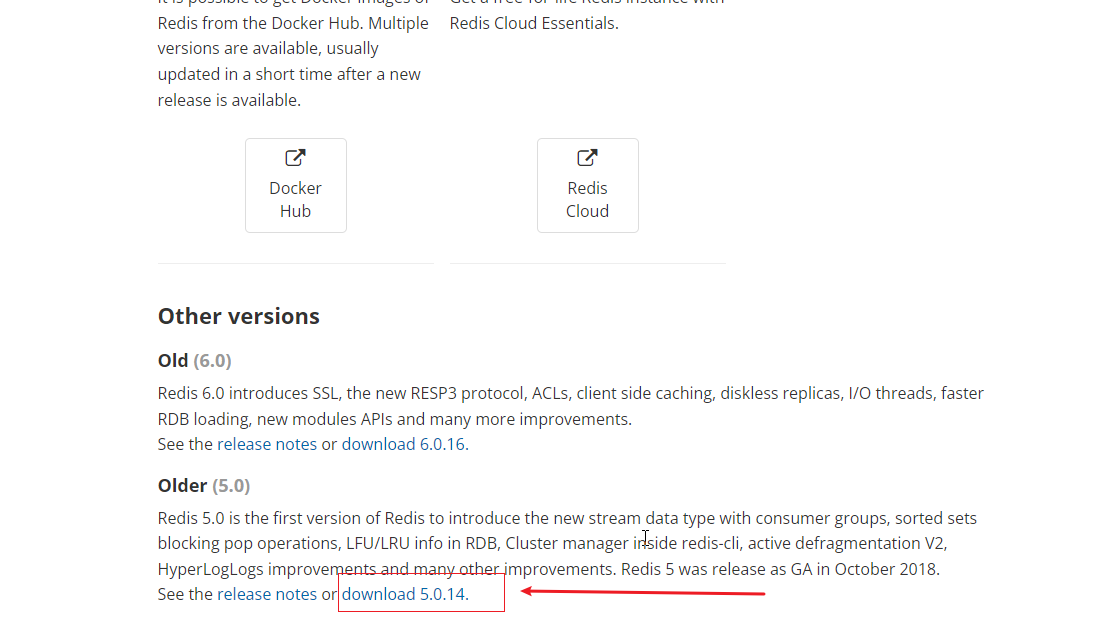Click the 'Redis Cloud' label inside its card
This screenshot has height=619, width=1103.
tap(587, 199)
